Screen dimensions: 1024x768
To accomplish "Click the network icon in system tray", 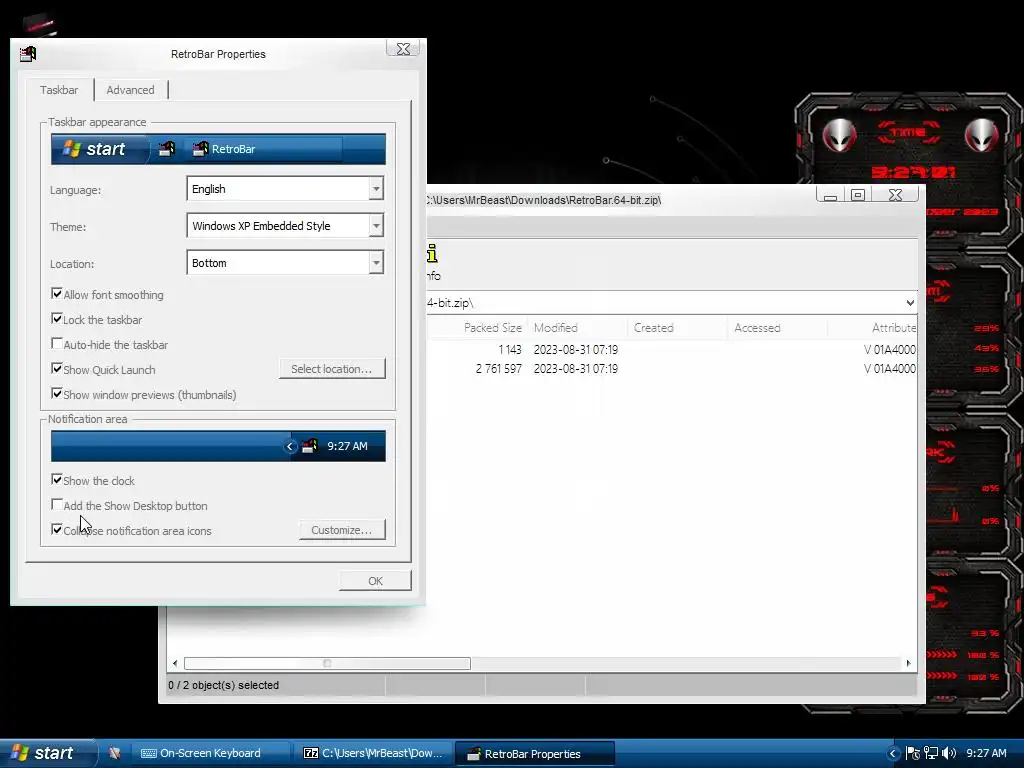I will [x=931, y=754].
